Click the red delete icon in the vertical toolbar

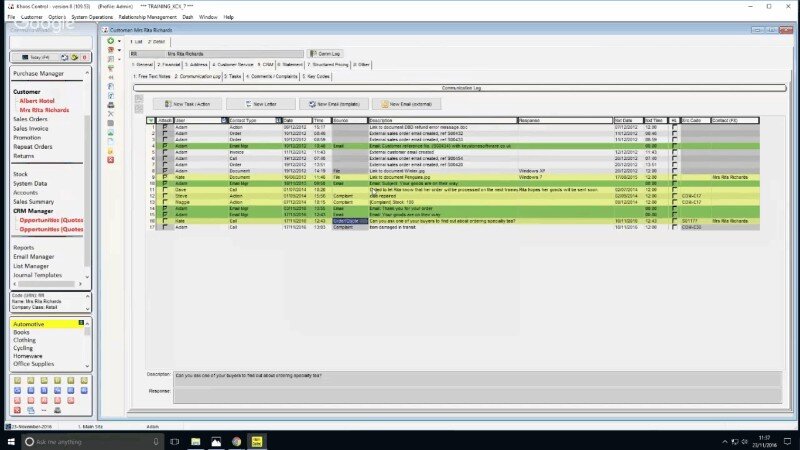110,160
